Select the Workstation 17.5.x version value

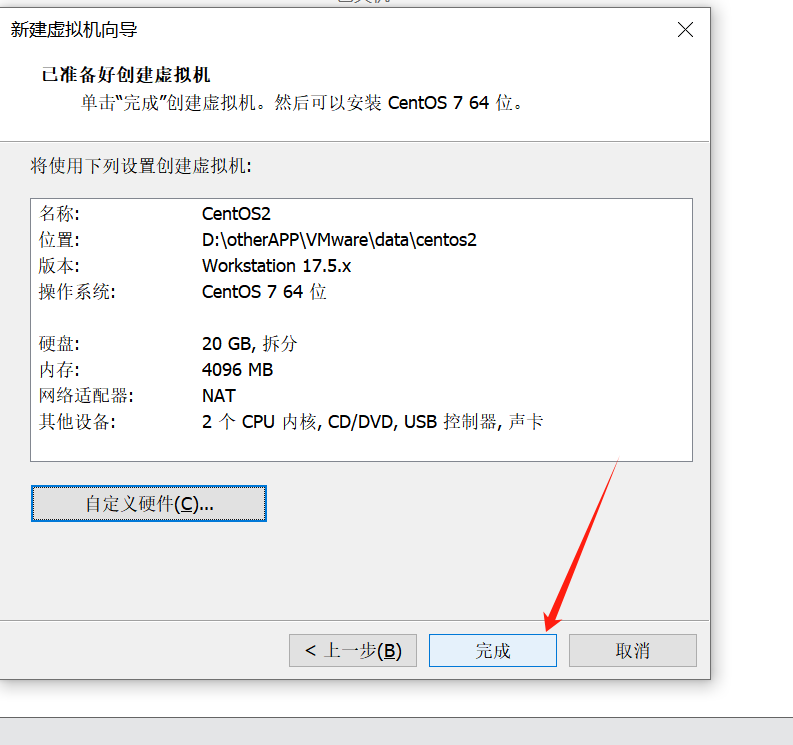(x=276, y=265)
